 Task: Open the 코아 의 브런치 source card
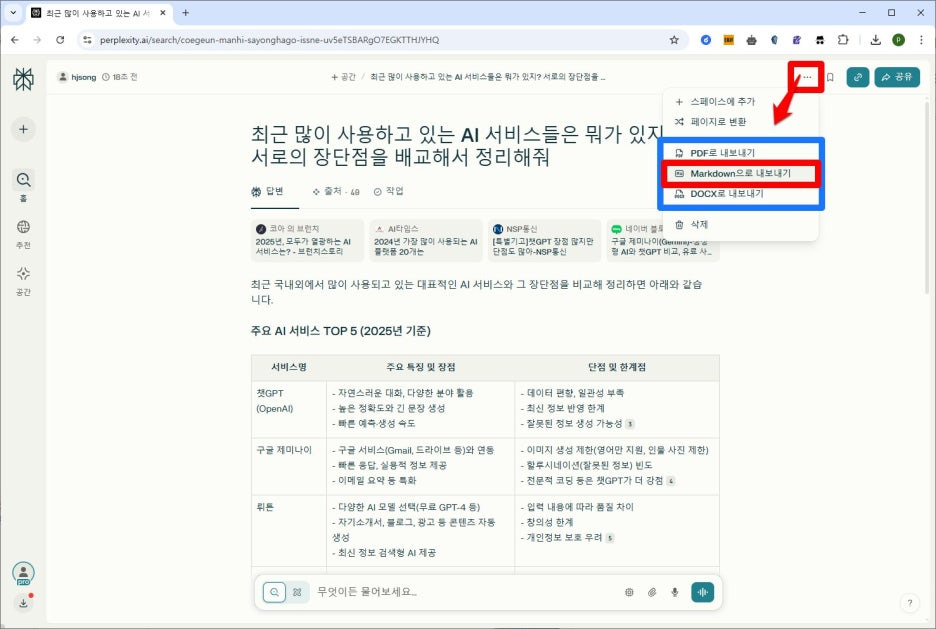(307, 240)
